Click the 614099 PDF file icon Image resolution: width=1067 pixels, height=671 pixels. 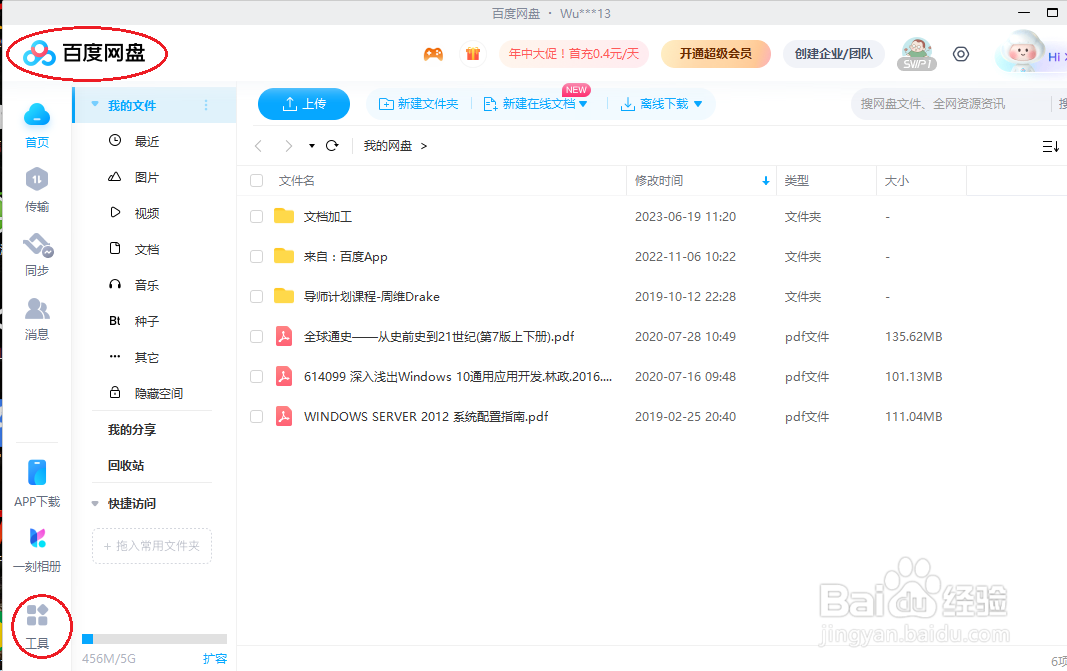284,376
